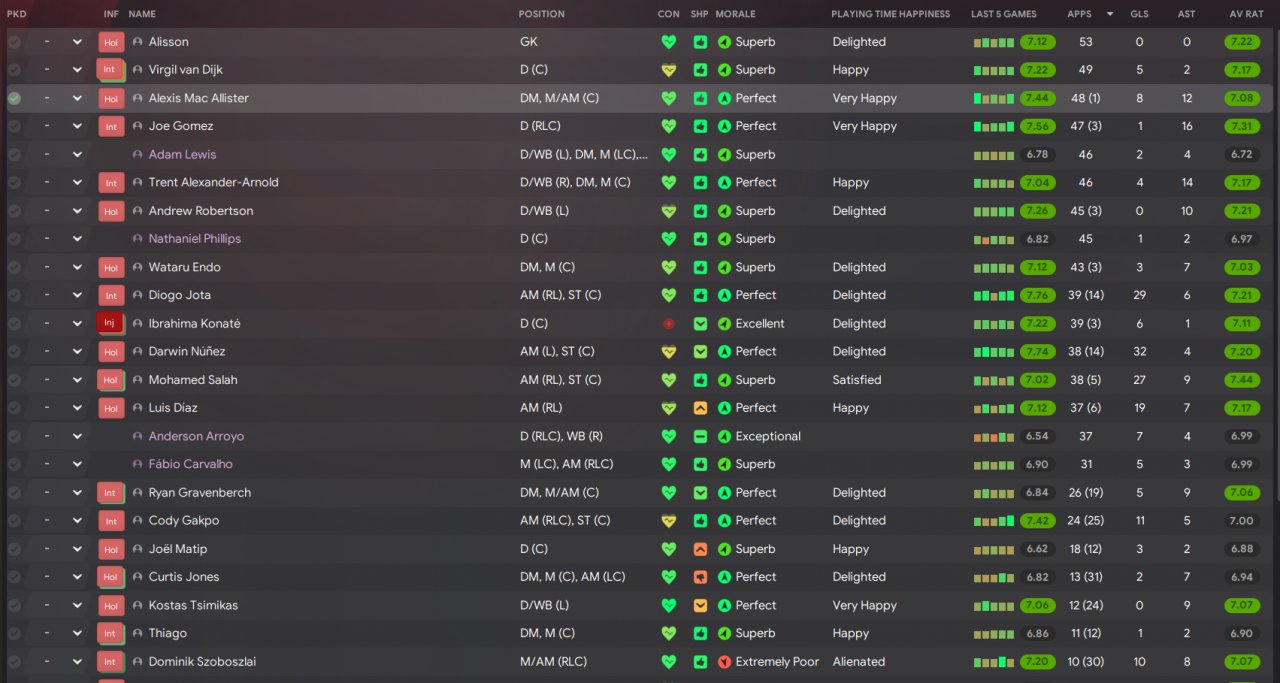Click Virgil van Dijk's Int info badge
The height and width of the screenshot is (683, 1280).
point(110,71)
